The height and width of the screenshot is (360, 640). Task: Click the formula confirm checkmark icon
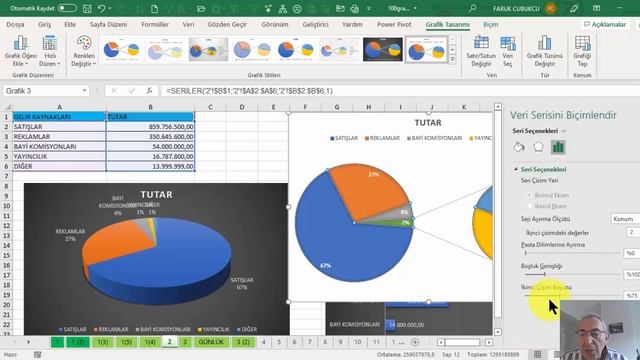[x=131, y=91]
